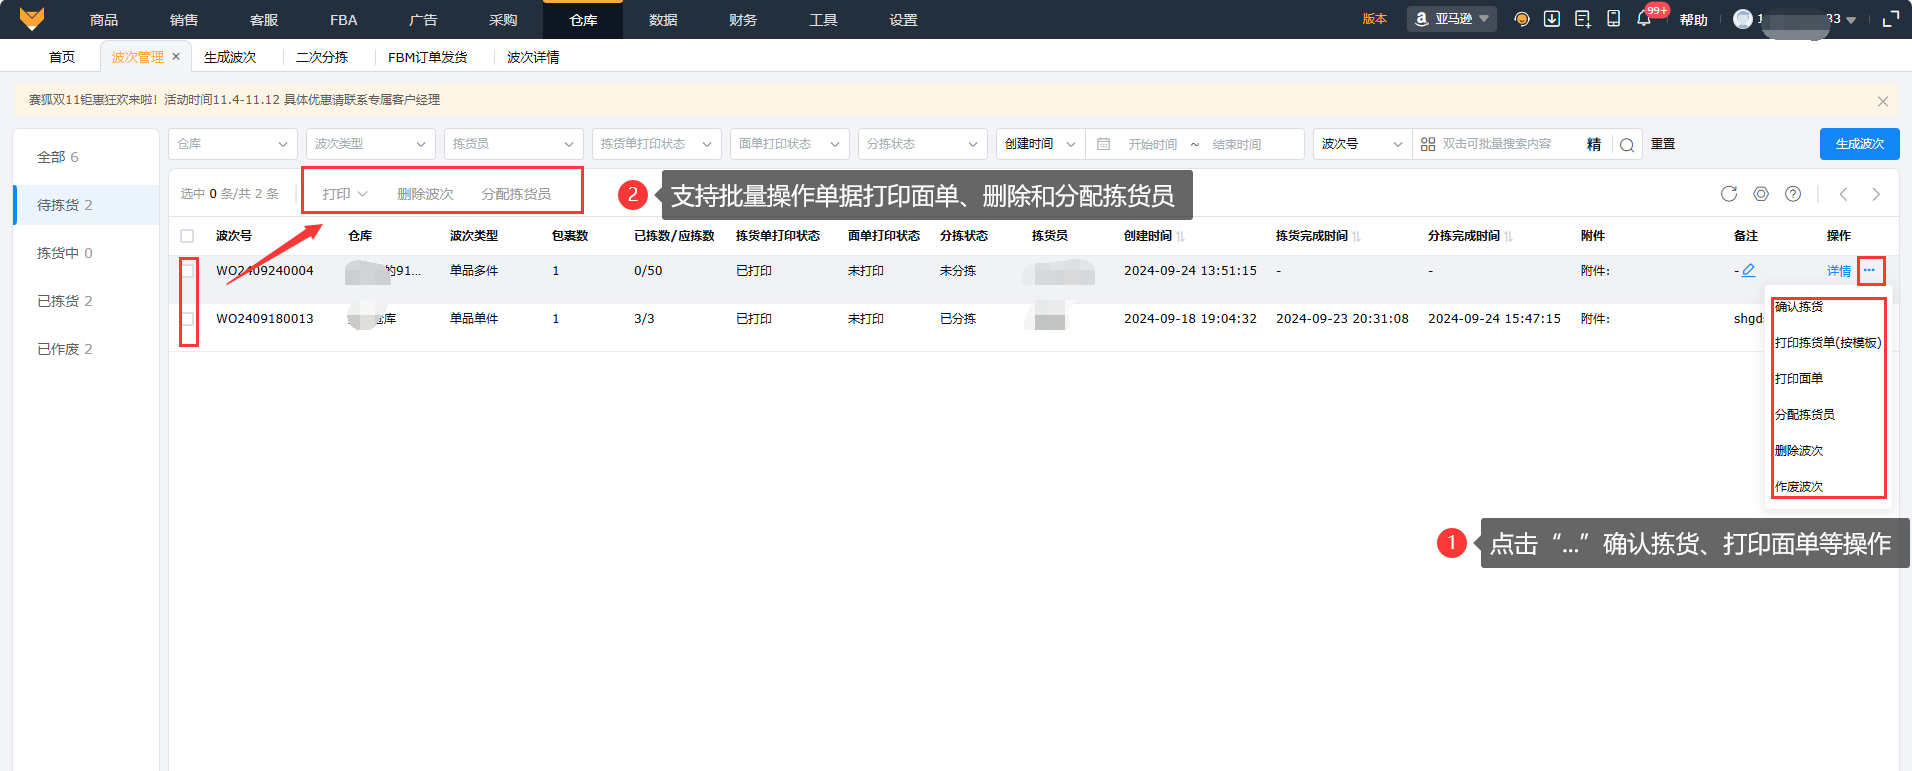1912x771 pixels.
Task: Open the "..." more actions icon
Action: [1870, 270]
